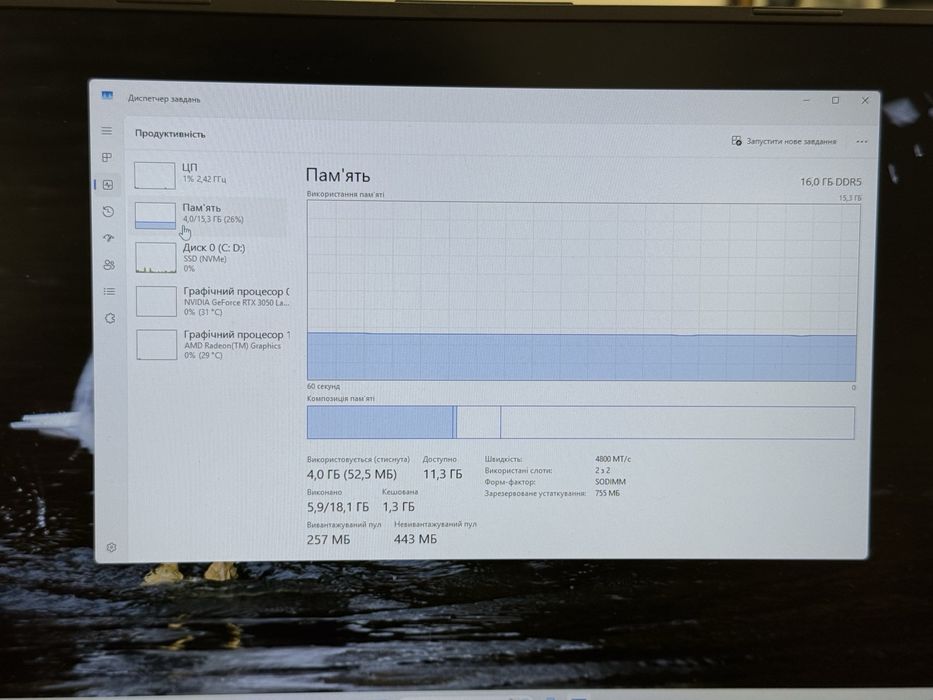Open the Details page list icon
This screenshot has width=933, height=700.
(109, 292)
